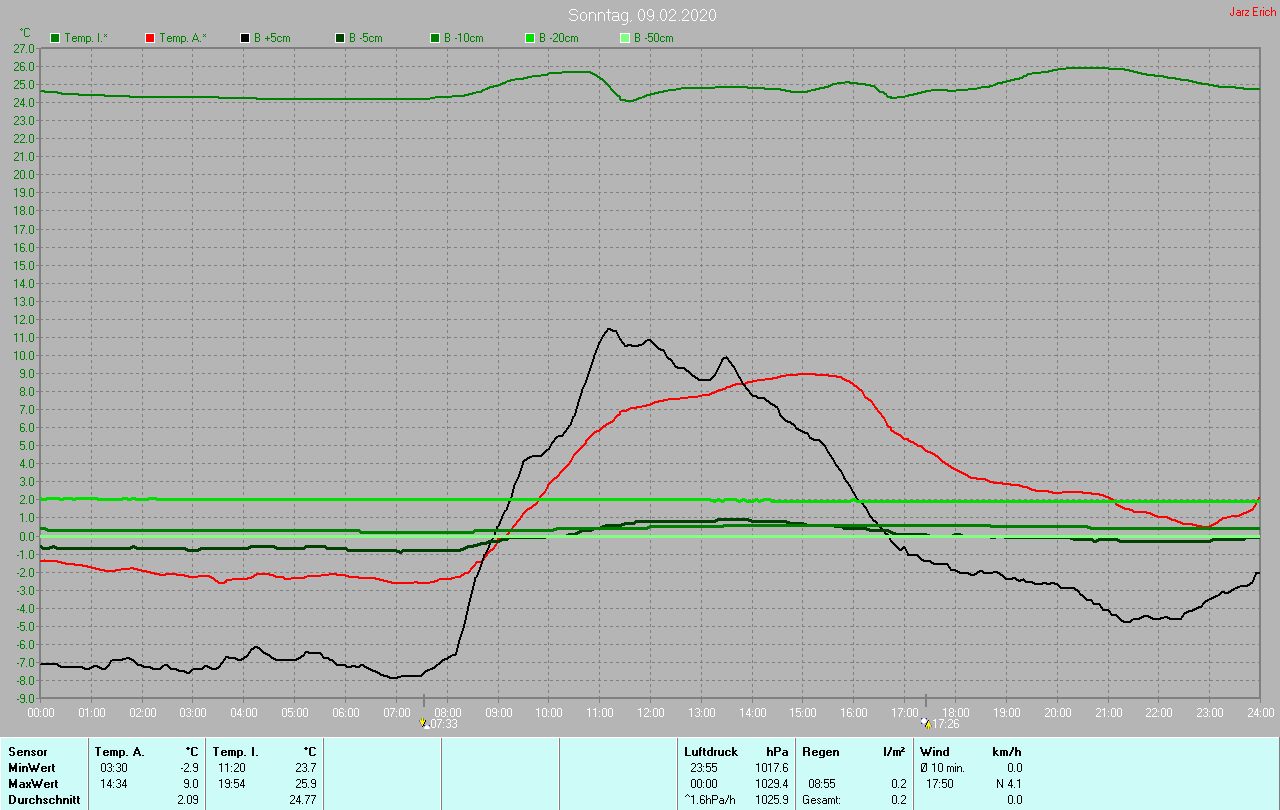Click the red Temp. A.* legend square
Image resolution: width=1280 pixels, height=810 pixels.
150,38
